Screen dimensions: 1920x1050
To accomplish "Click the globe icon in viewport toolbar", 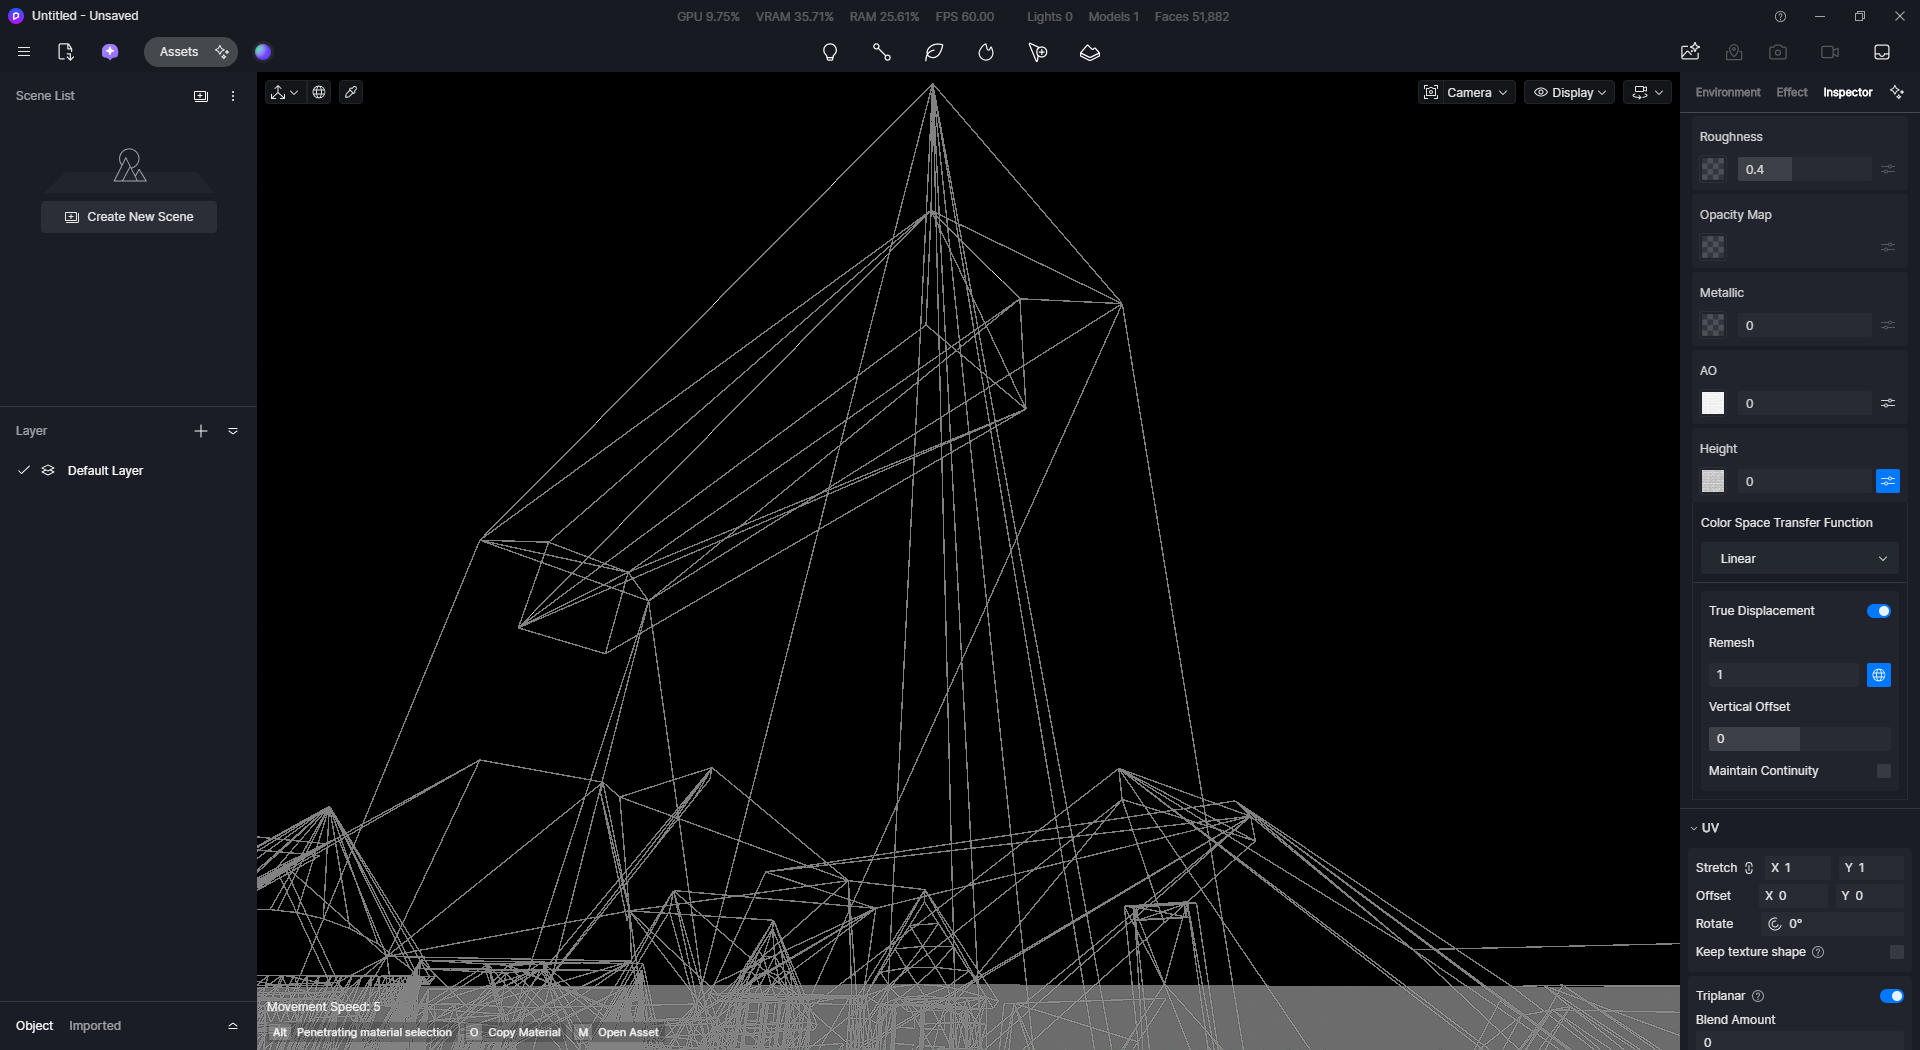I will coord(319,92).
